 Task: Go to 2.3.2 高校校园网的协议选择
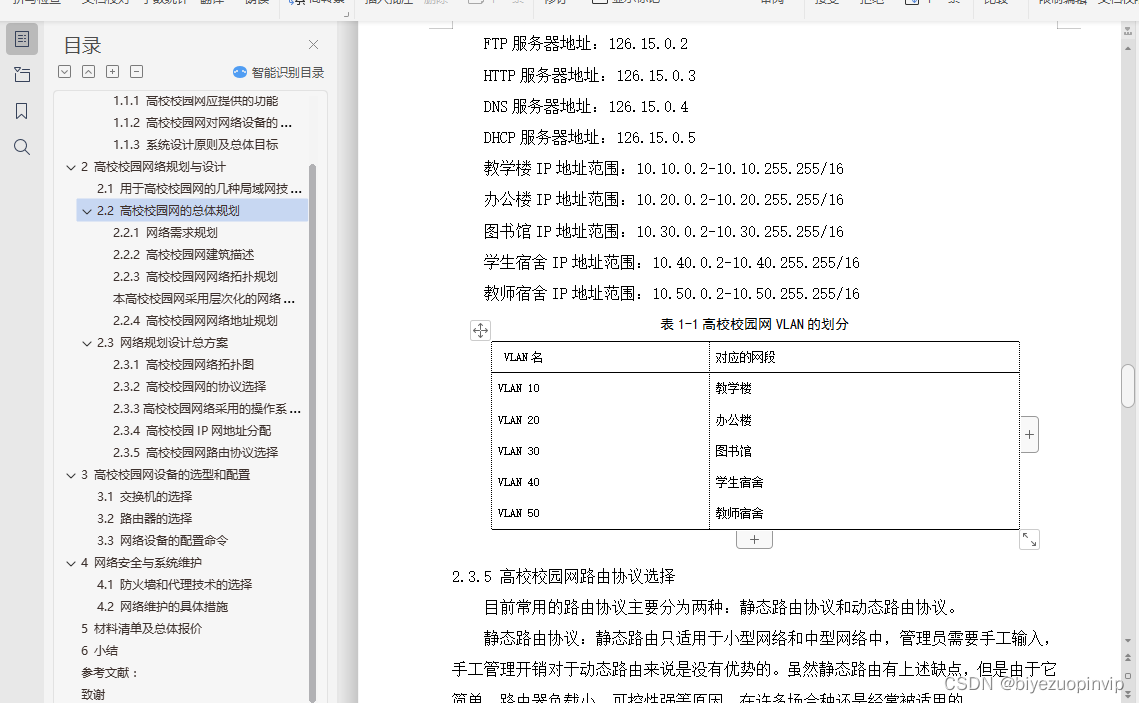[x=189, y=387]
